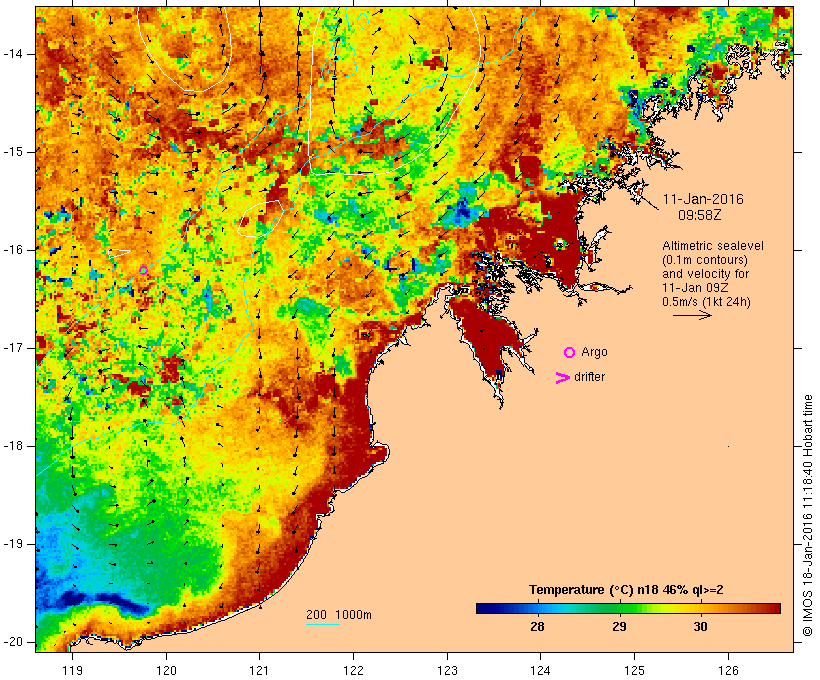Click the magenta Argo circle on the map

pos(143,270)
